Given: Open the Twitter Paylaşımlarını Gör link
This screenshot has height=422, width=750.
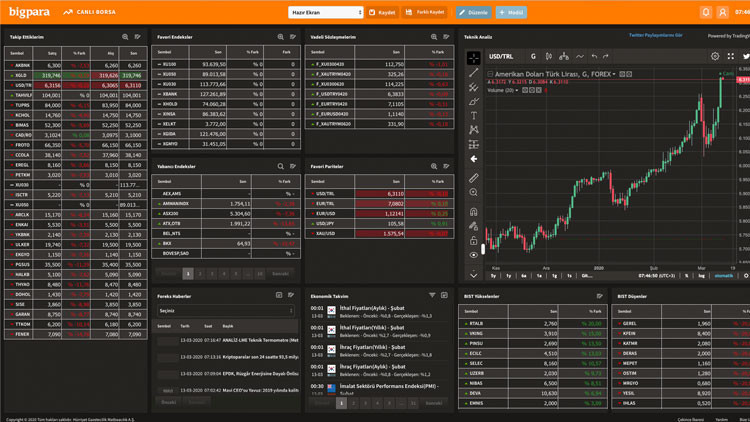Looking at the screenshot, I should (x=655, y=35).
